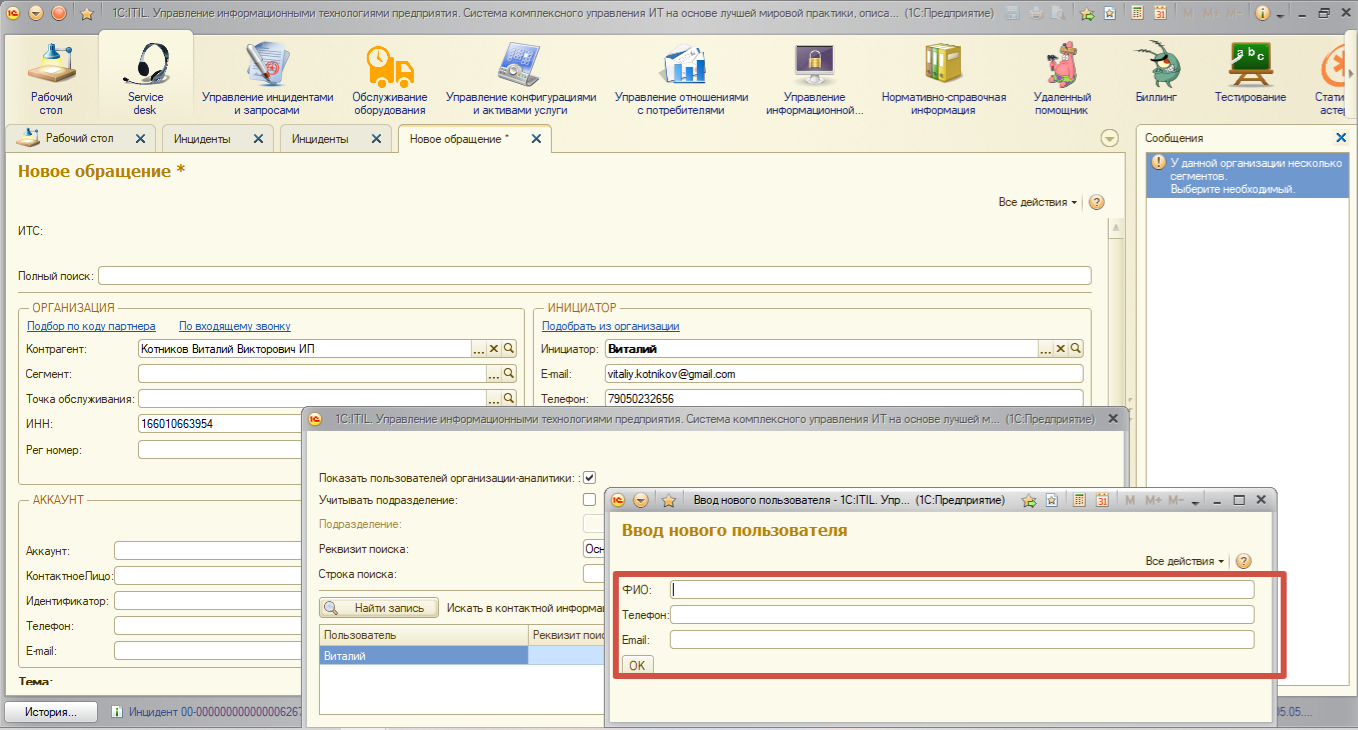This screenshot has width=1358, height=730.
Task: Open Контрагент selection ellipsis button
Action: (479, 349)
